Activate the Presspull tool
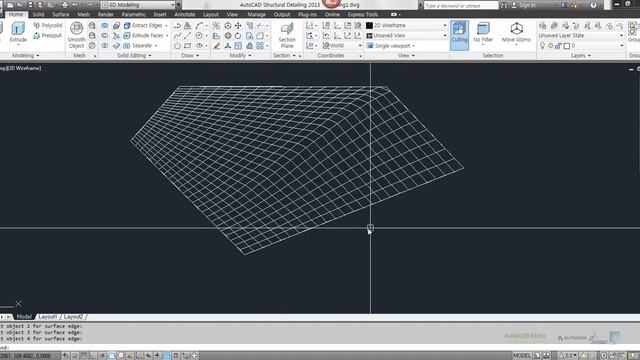The width and height of the screenshot is (640, 360). click(x=48, y=36)
